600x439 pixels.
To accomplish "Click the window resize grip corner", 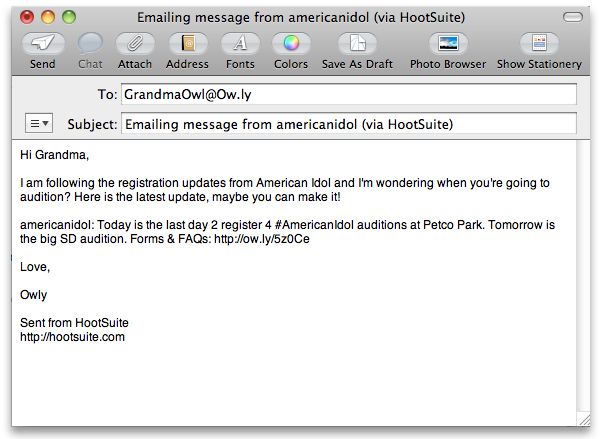I will (583, 419).
